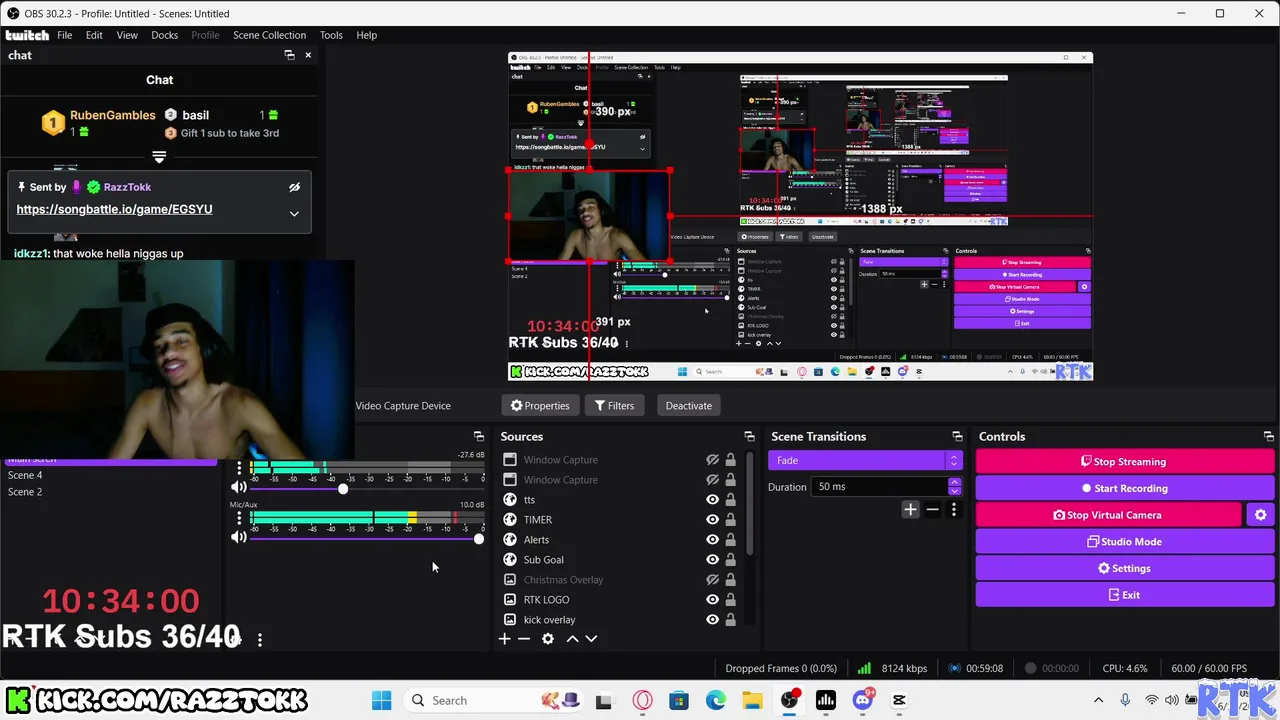Float the chat dock
Screen dimensions: 1280x720
click(289, 55)
